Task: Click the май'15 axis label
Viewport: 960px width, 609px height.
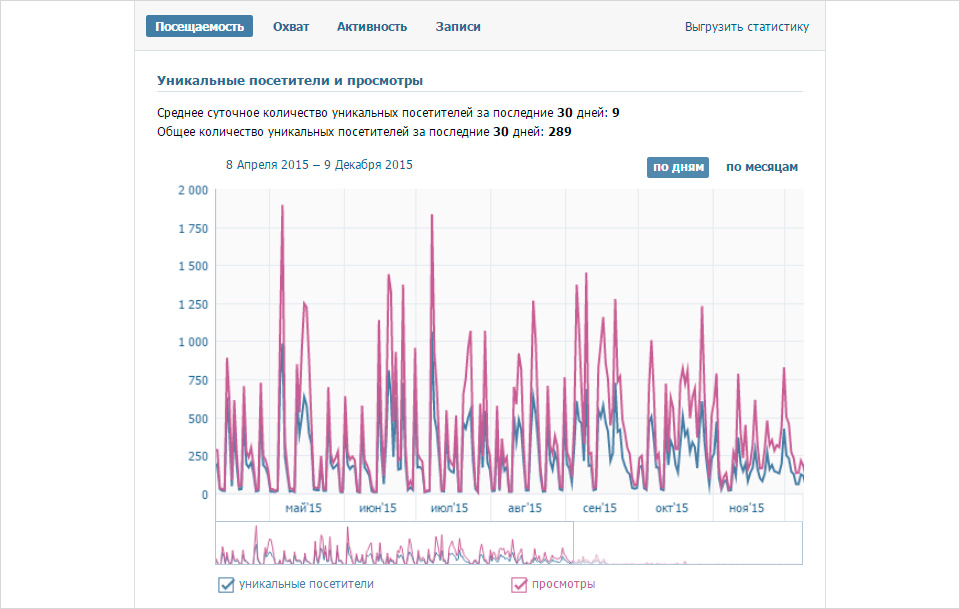Action: [x=303, y=508]
